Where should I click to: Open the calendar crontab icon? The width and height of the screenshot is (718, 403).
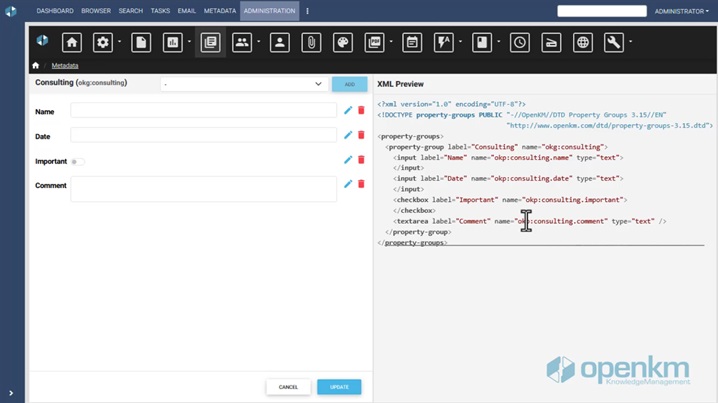point(412,43)
